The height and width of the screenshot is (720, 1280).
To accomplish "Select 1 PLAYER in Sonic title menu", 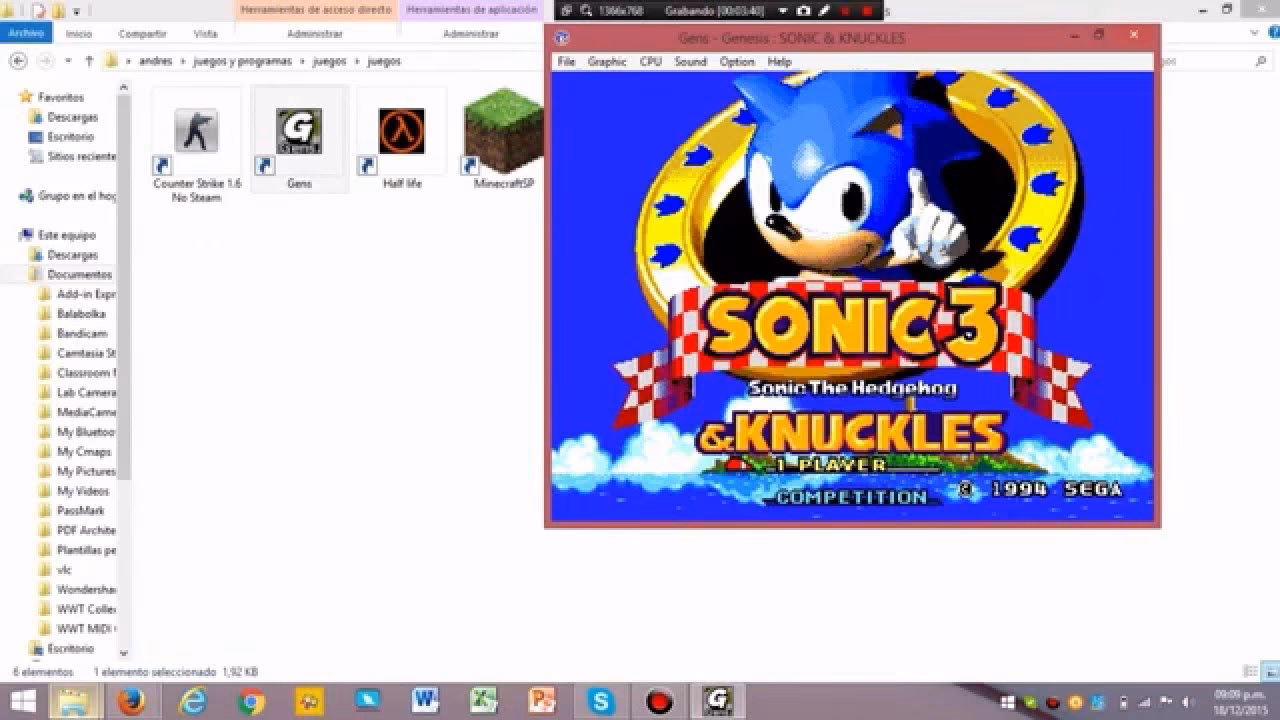I will pos(831,465).
